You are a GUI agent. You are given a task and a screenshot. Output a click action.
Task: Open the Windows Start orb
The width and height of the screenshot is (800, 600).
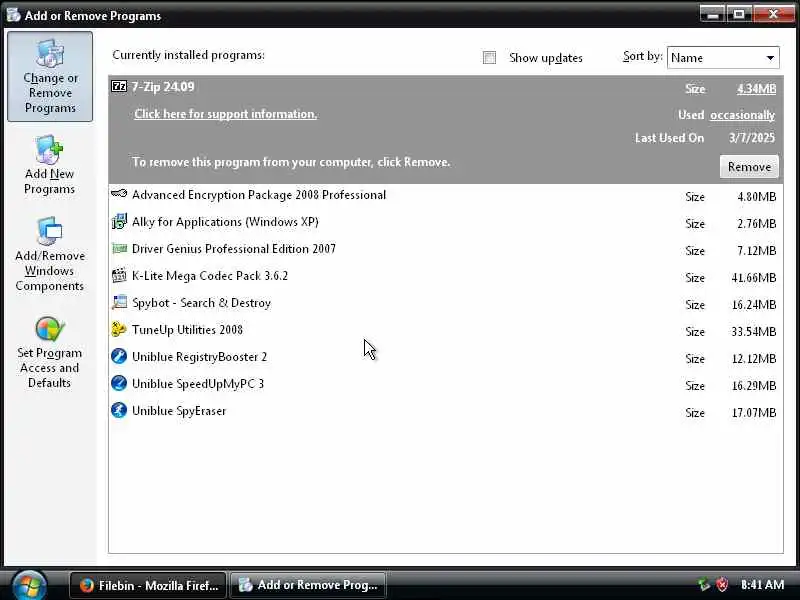coord(29,586)
